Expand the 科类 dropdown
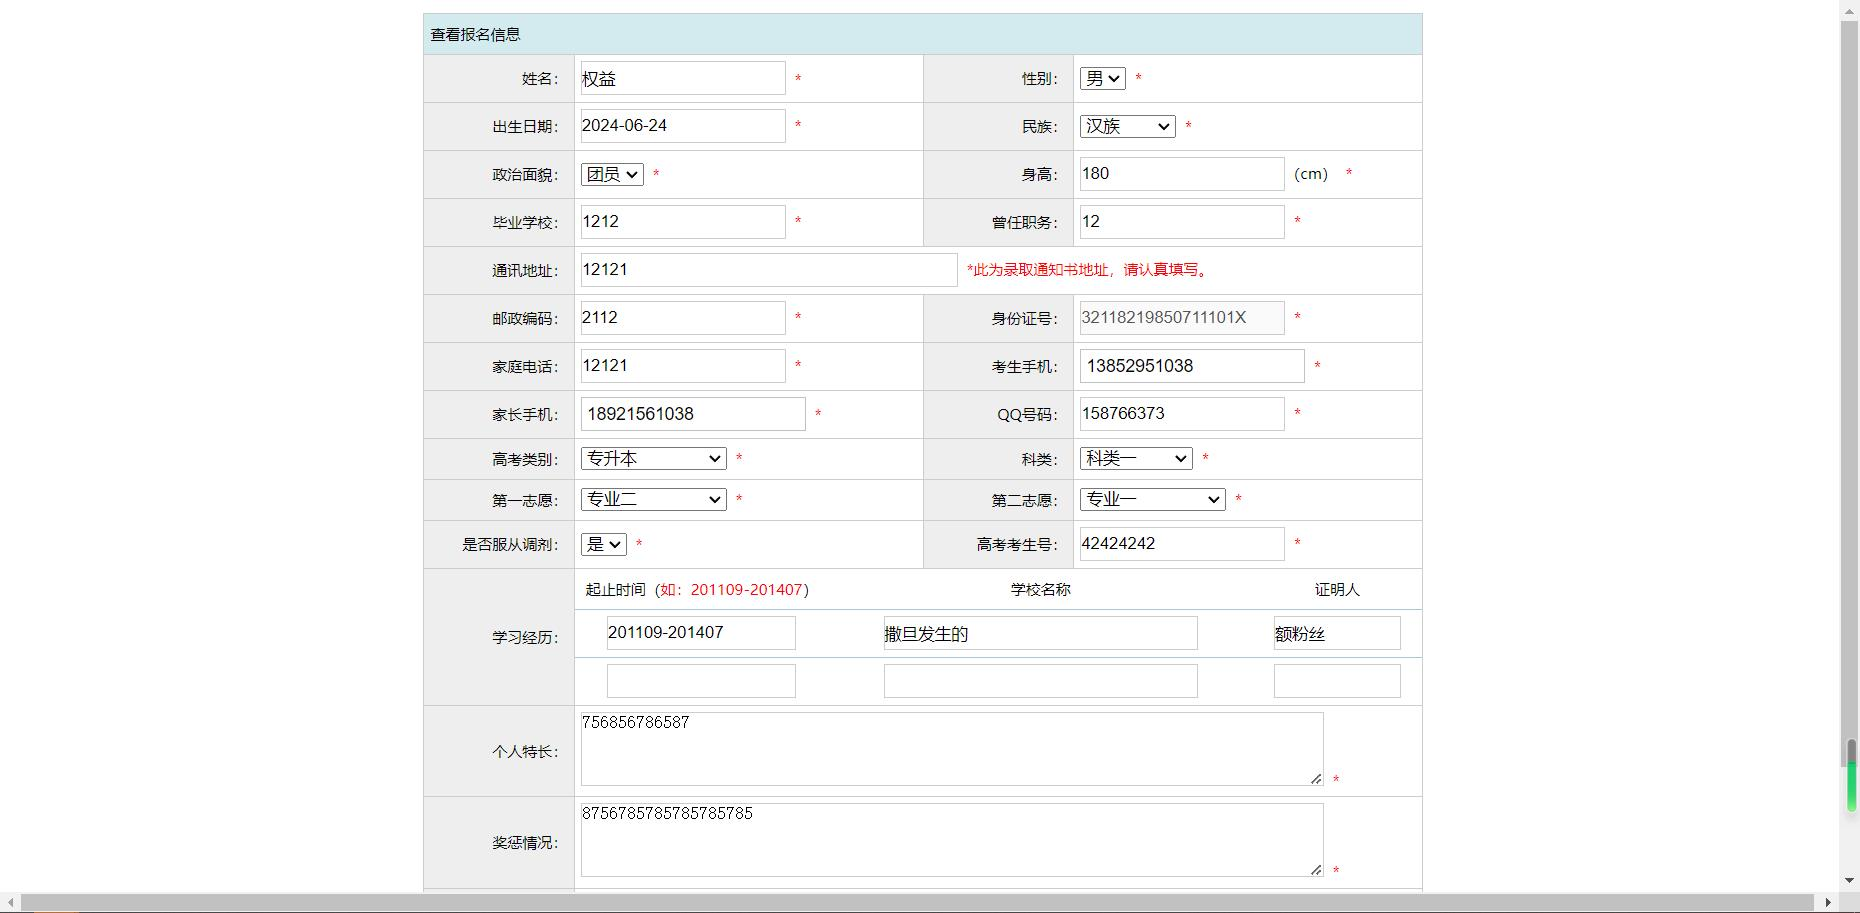 [x=1135, y=458]
